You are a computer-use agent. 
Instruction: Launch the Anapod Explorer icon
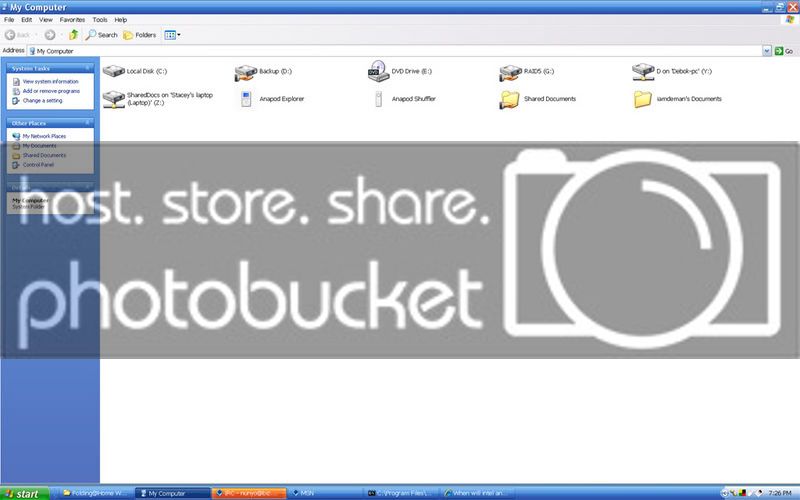point(246,99)
